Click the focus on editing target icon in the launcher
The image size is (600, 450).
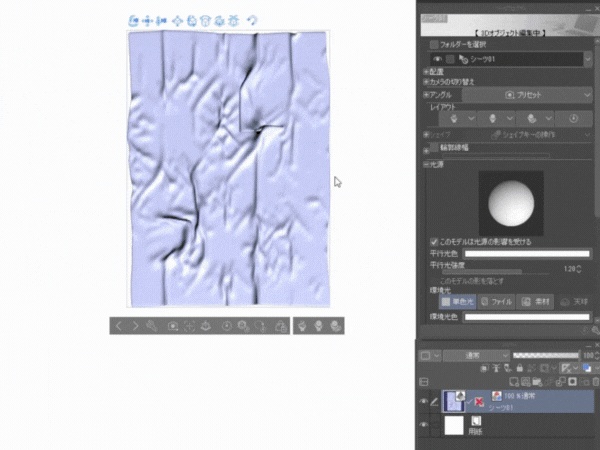(189, 326)
